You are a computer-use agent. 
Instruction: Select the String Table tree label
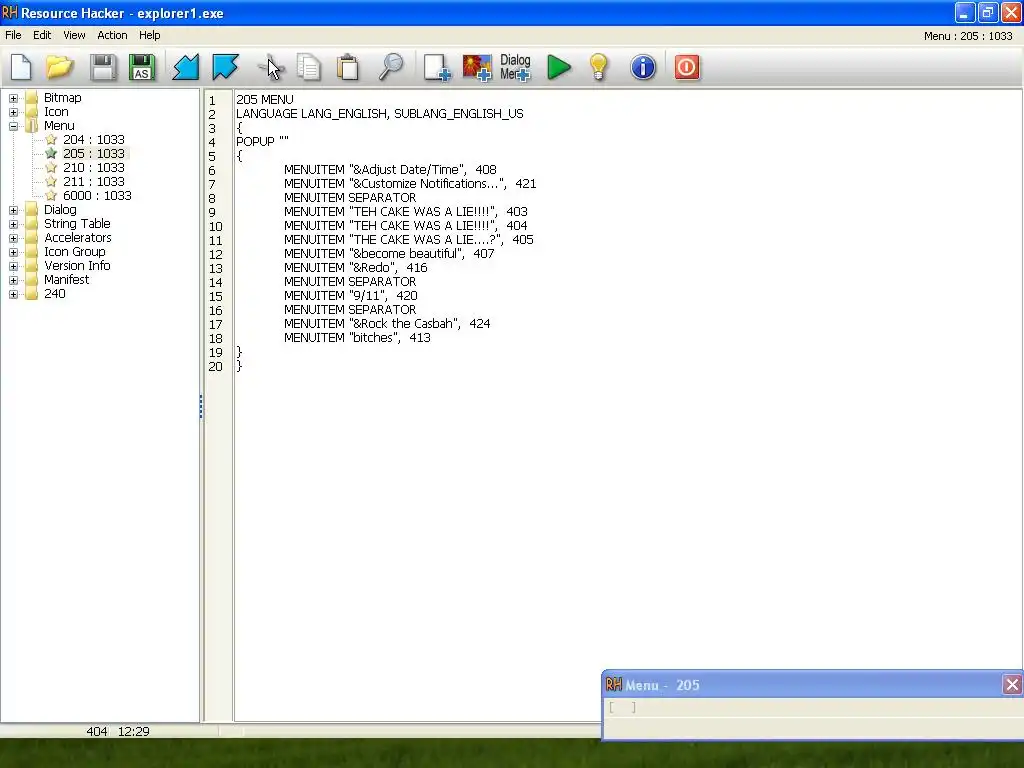[x=77, y=223]
